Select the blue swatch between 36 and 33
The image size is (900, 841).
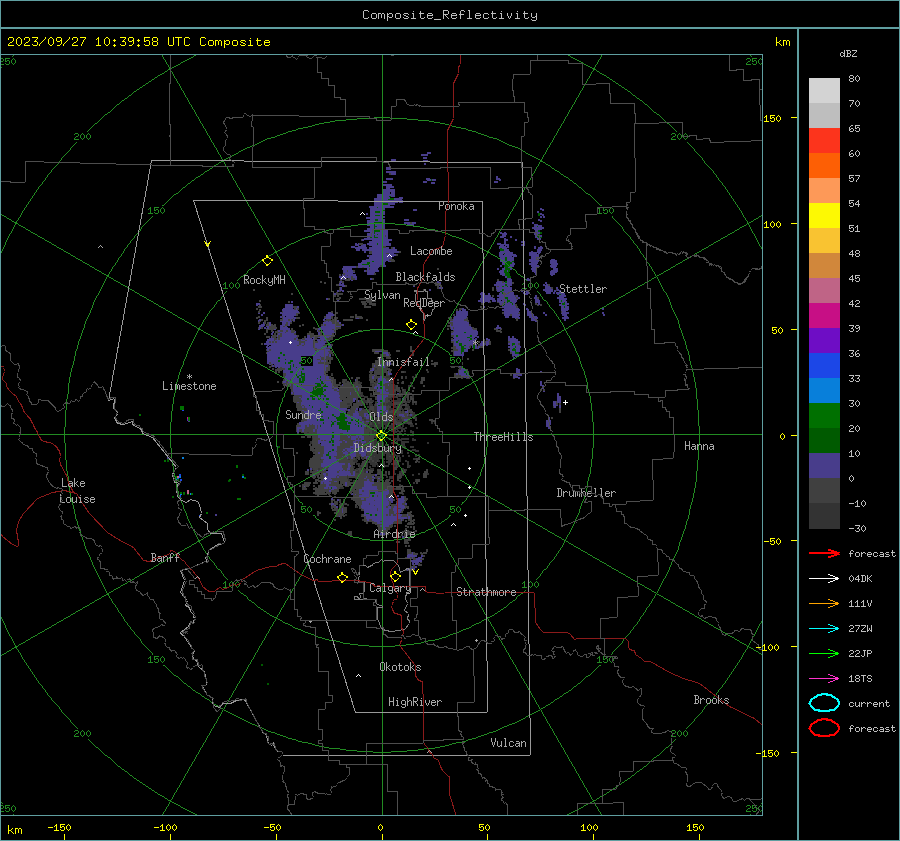tap(824, 365)
